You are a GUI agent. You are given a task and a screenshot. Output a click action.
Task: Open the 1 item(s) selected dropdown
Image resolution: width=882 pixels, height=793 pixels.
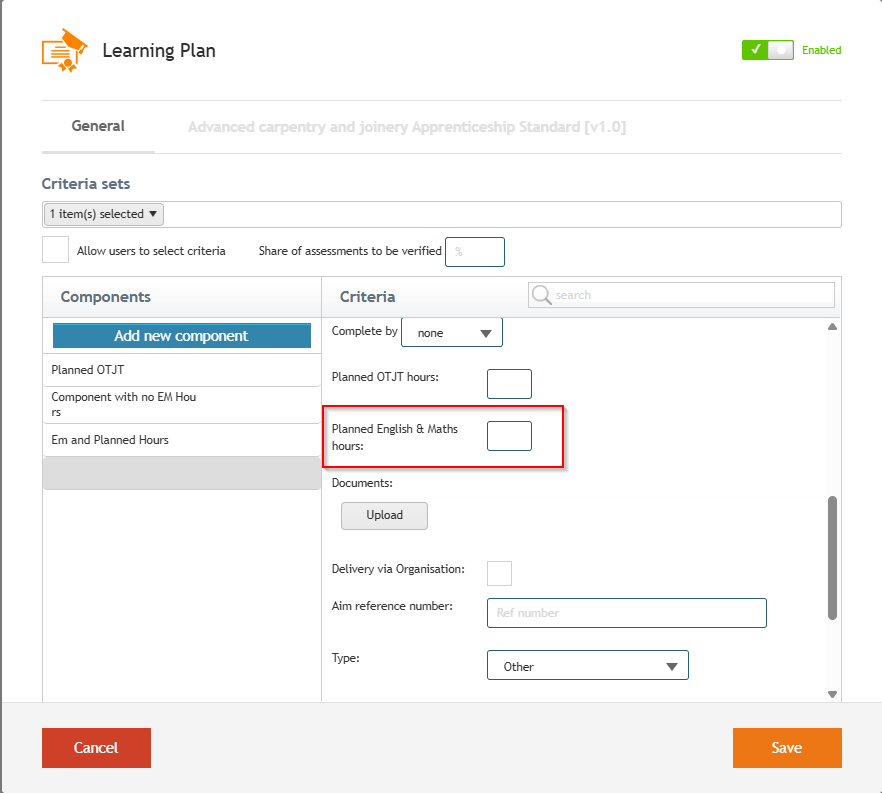(104, 214)
